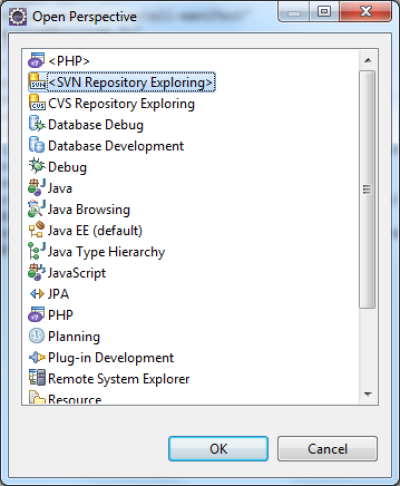The width and height of the screenshot is (400, 486).
Task: Select the Java perspective
Action: coord(50,188)
